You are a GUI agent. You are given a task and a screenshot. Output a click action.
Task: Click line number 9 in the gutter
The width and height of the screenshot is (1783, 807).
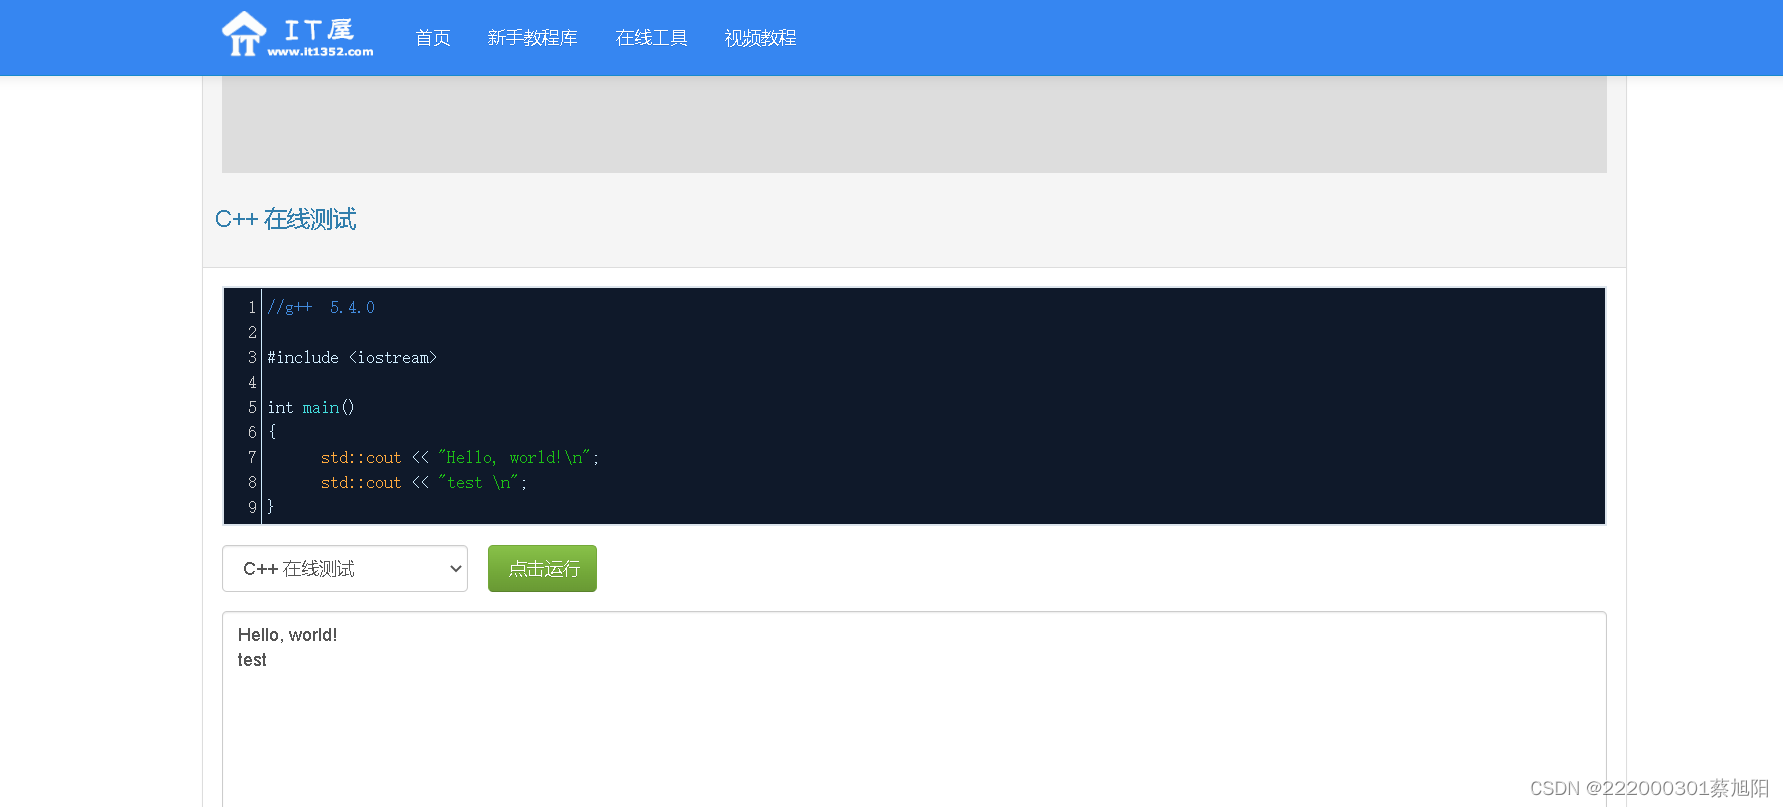(252, 507)
